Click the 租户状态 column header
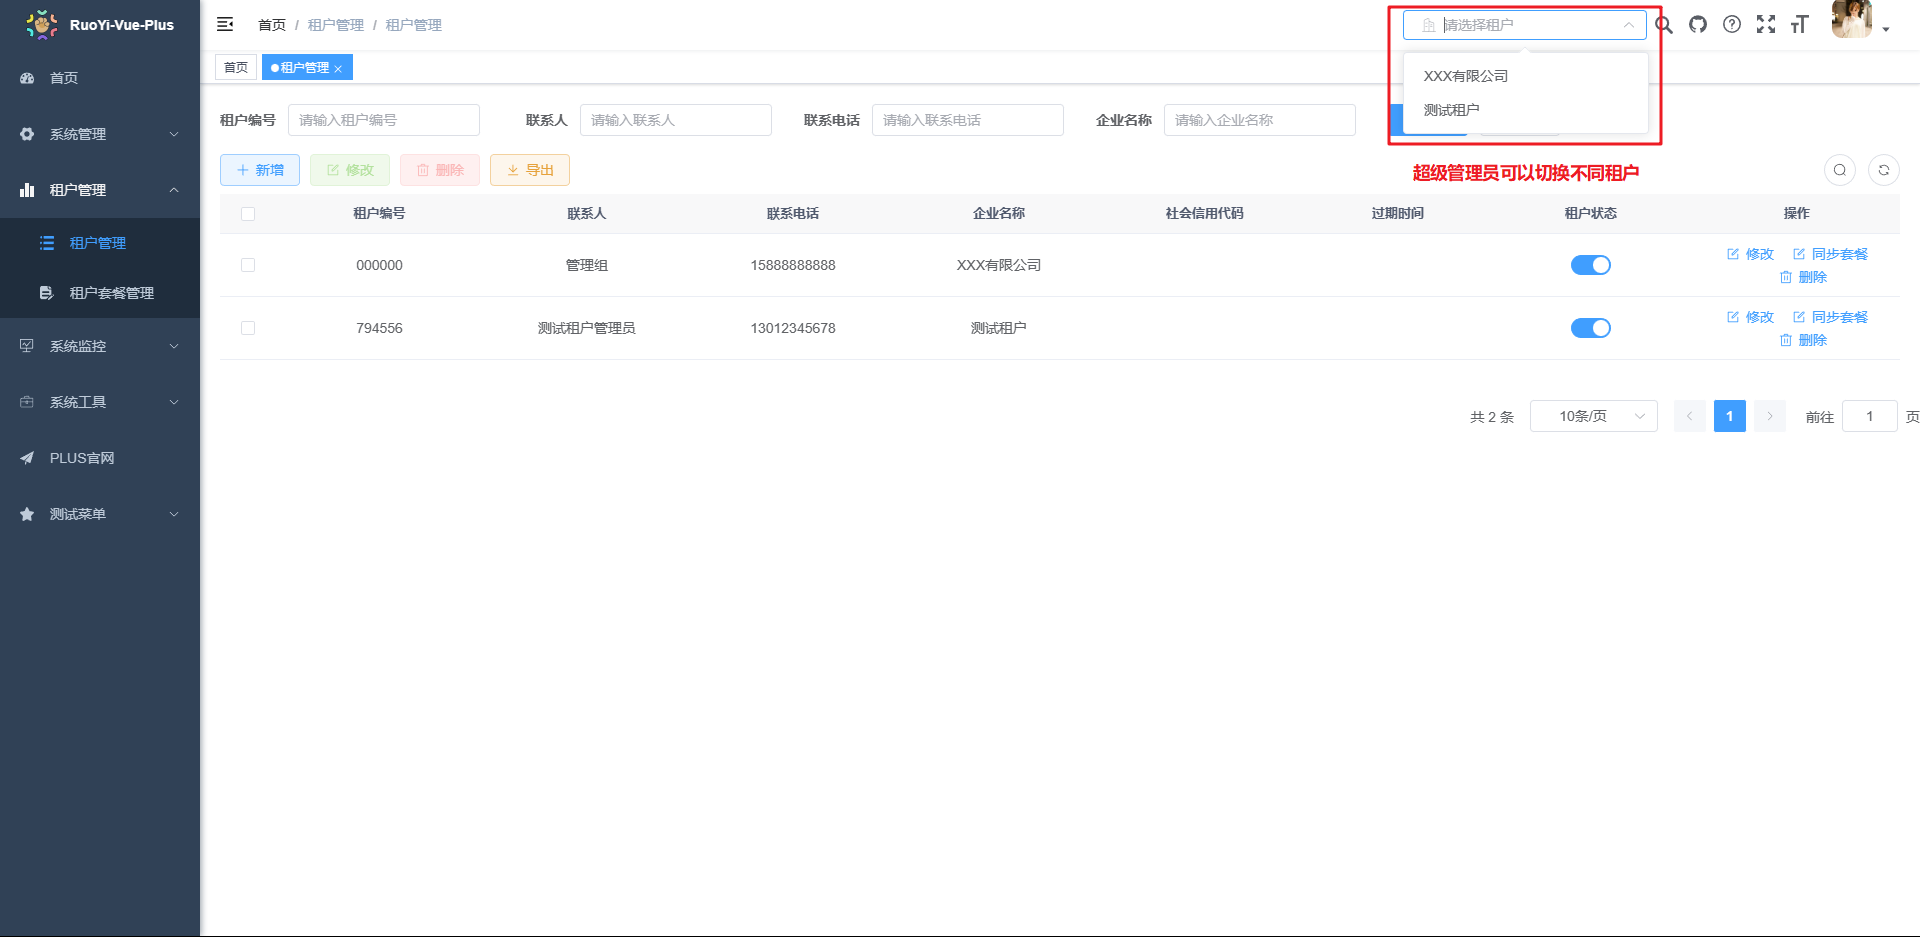 tap(1590, 214)
